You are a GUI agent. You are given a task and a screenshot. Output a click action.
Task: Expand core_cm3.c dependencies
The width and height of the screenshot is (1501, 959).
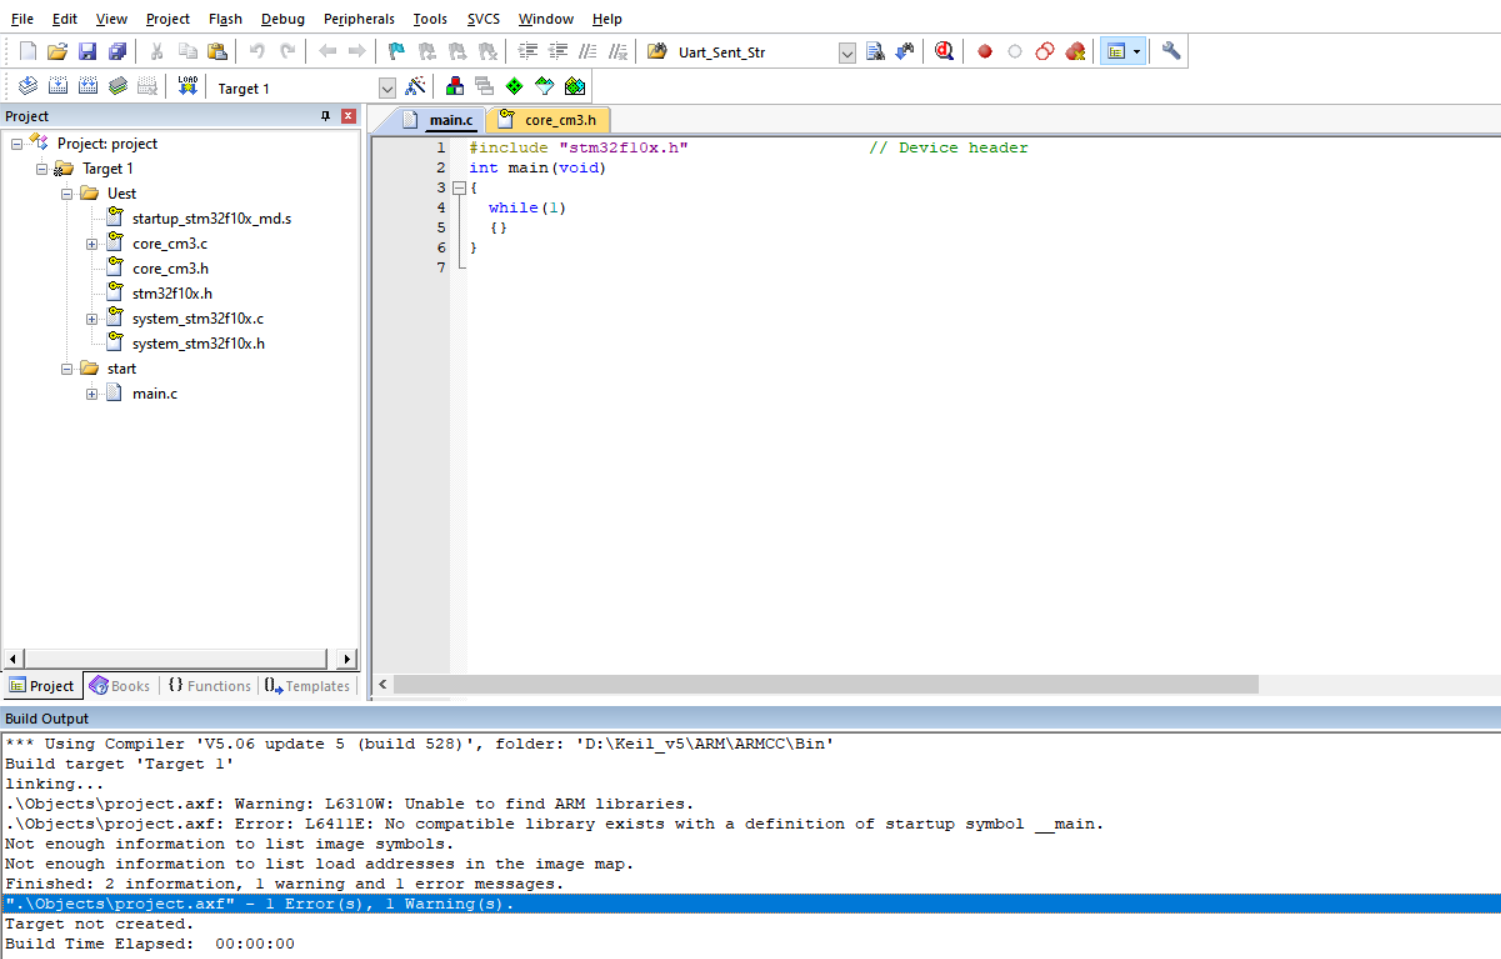[92, 244]
